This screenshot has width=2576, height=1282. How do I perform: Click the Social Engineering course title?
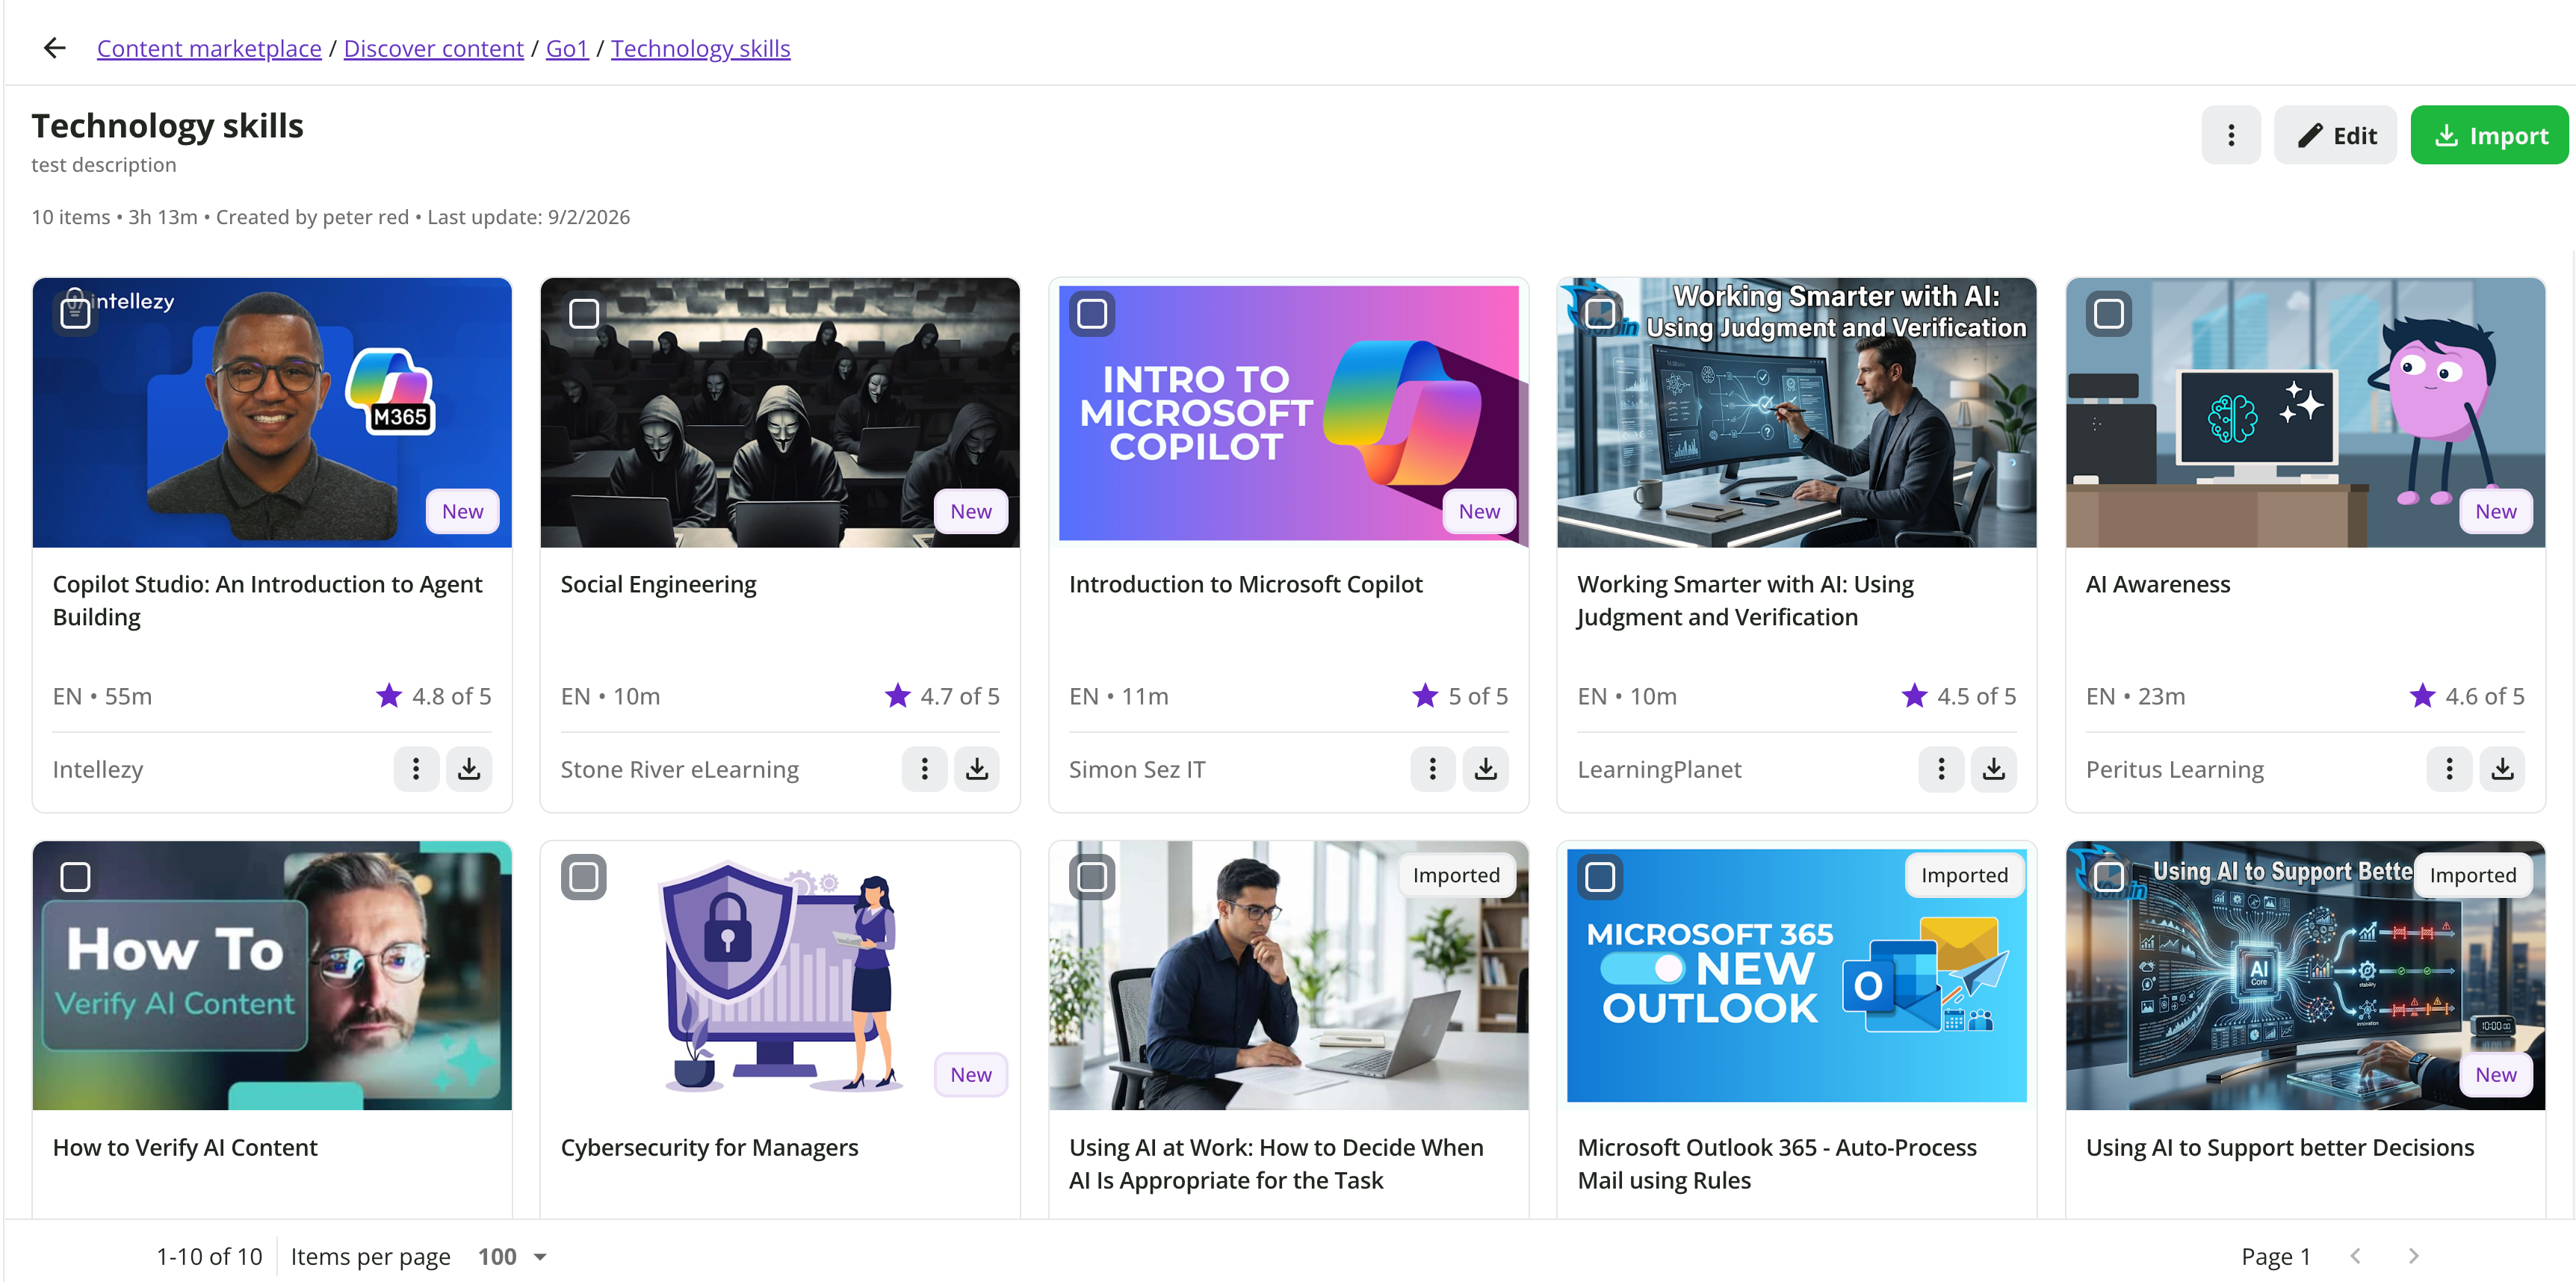[658, 584]
